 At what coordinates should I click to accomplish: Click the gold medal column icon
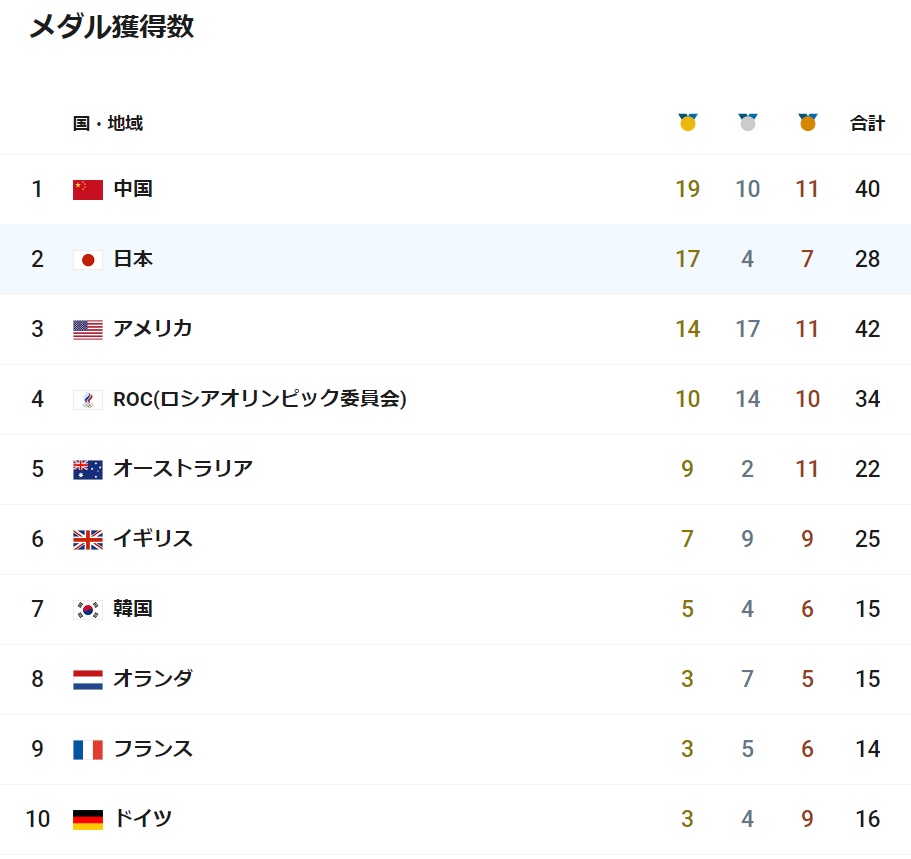687,122
